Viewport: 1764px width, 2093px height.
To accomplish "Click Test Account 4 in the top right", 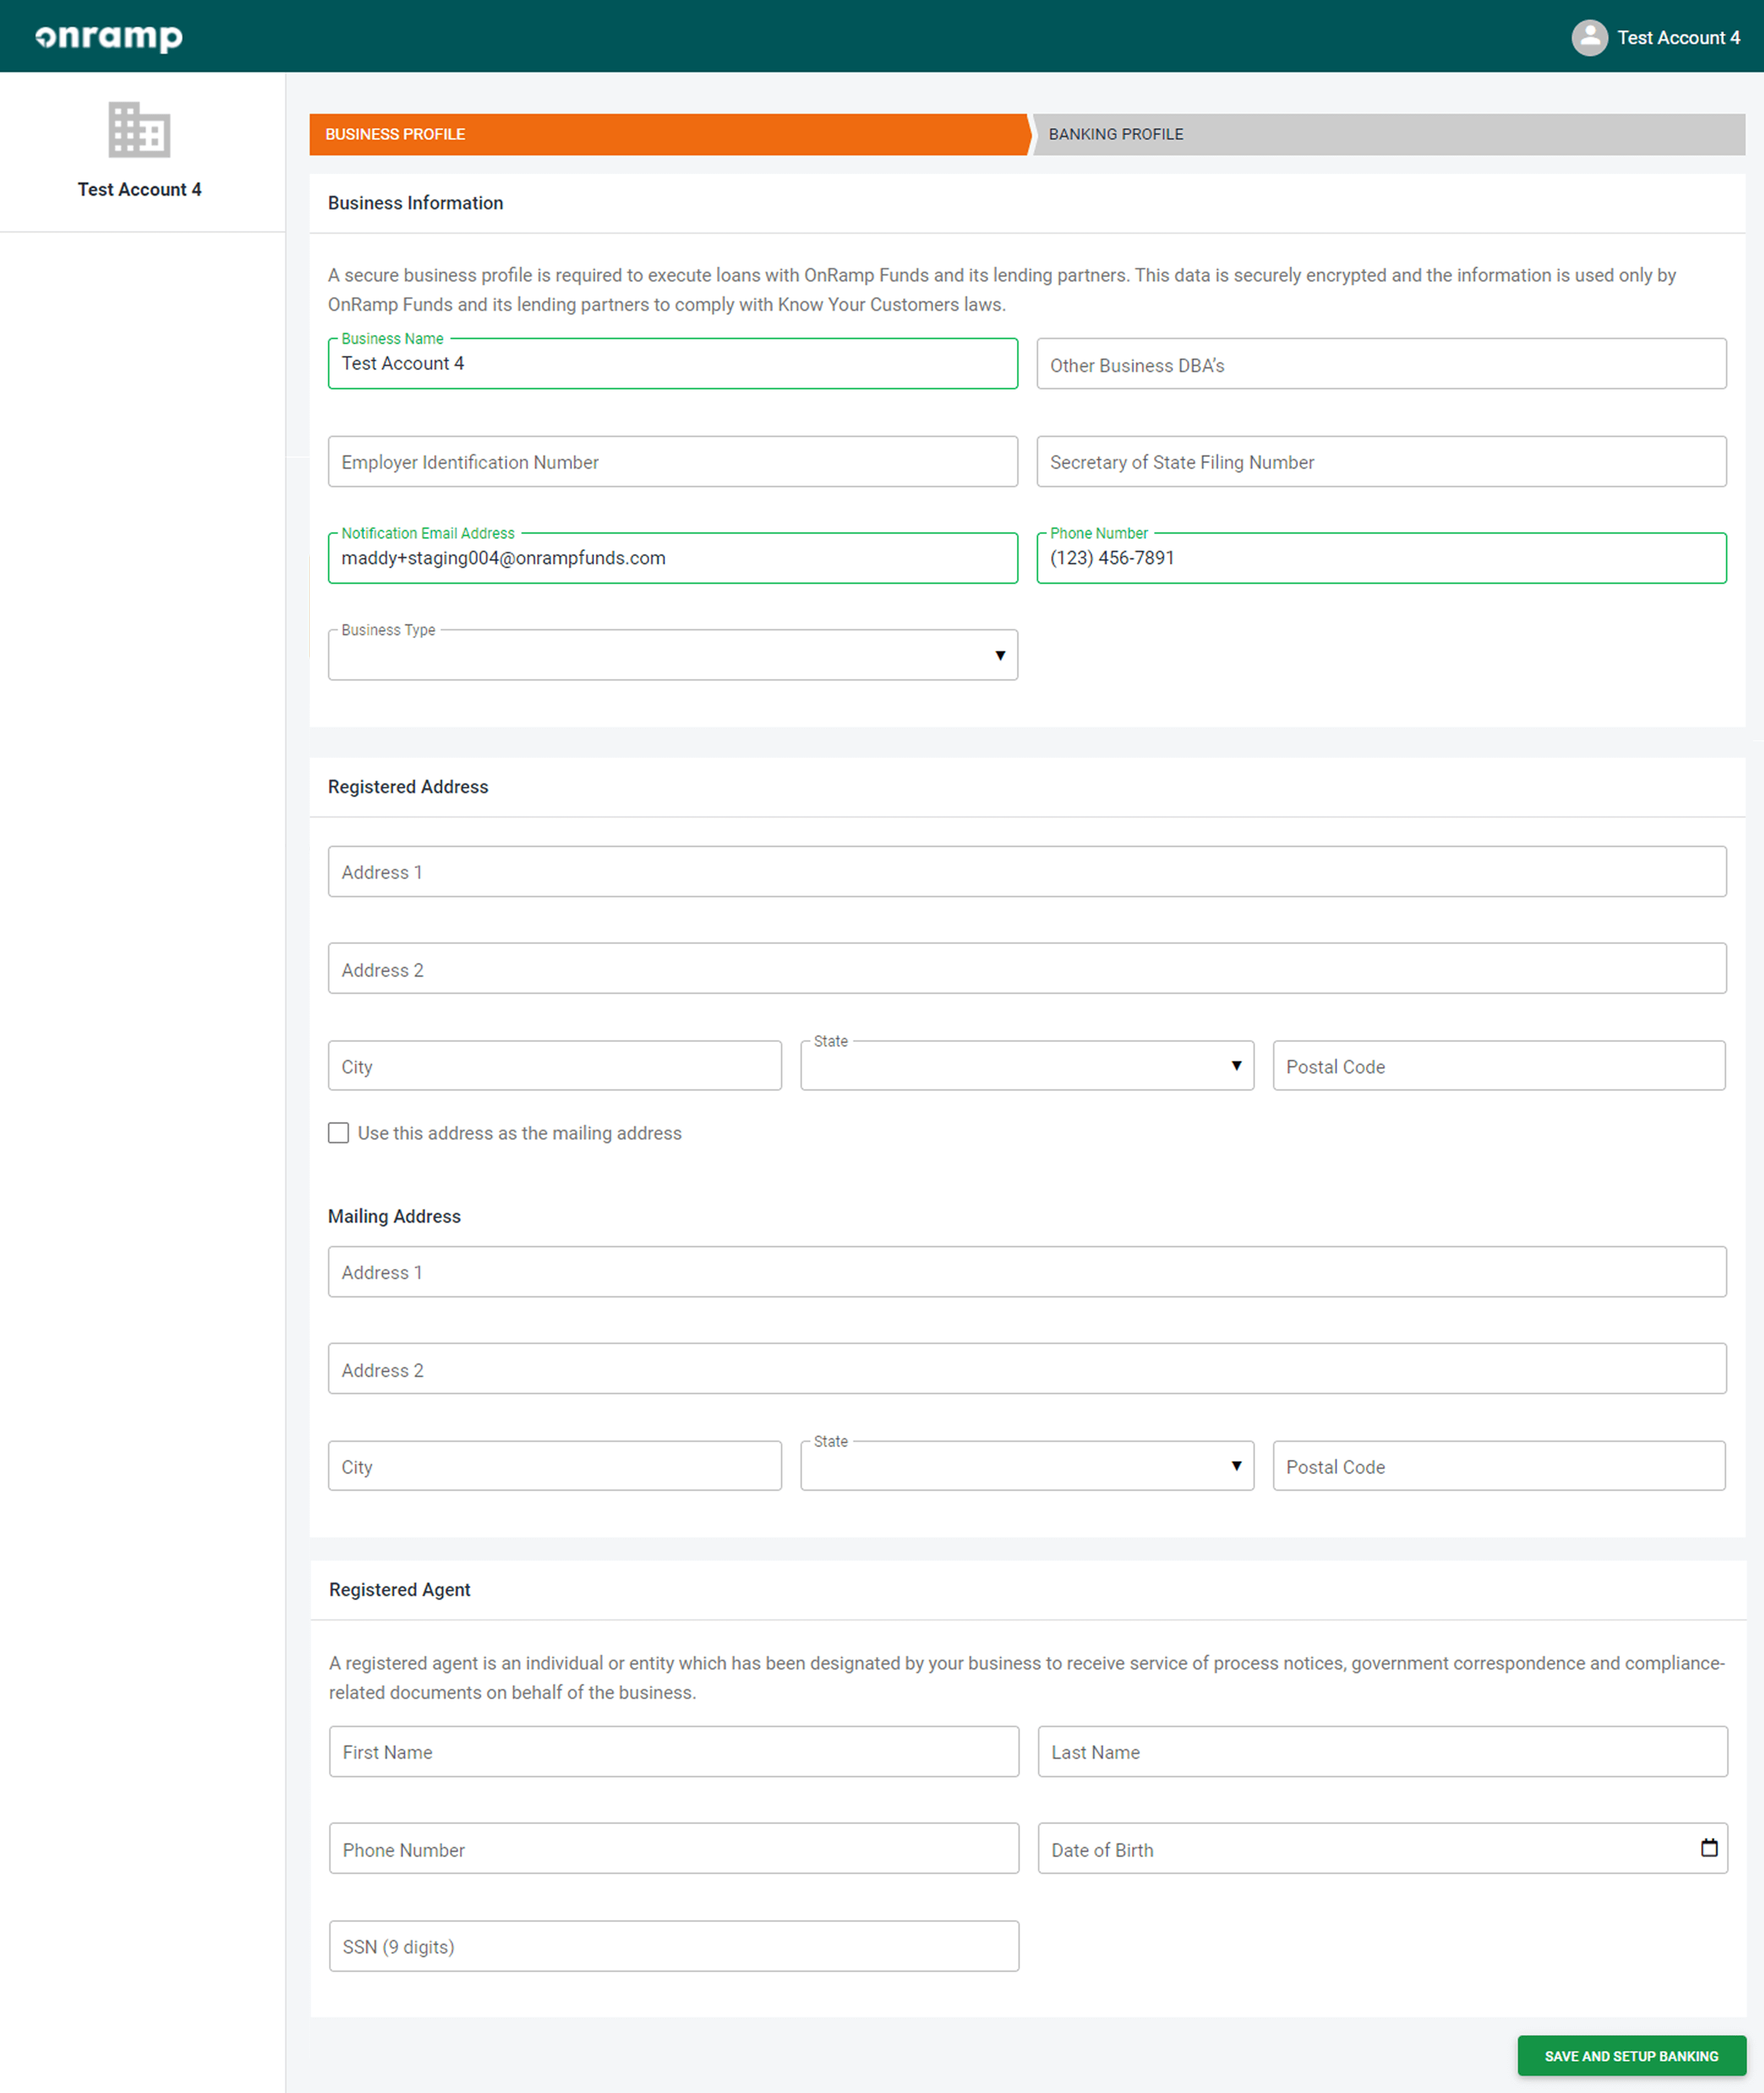I will (1677, 37).
